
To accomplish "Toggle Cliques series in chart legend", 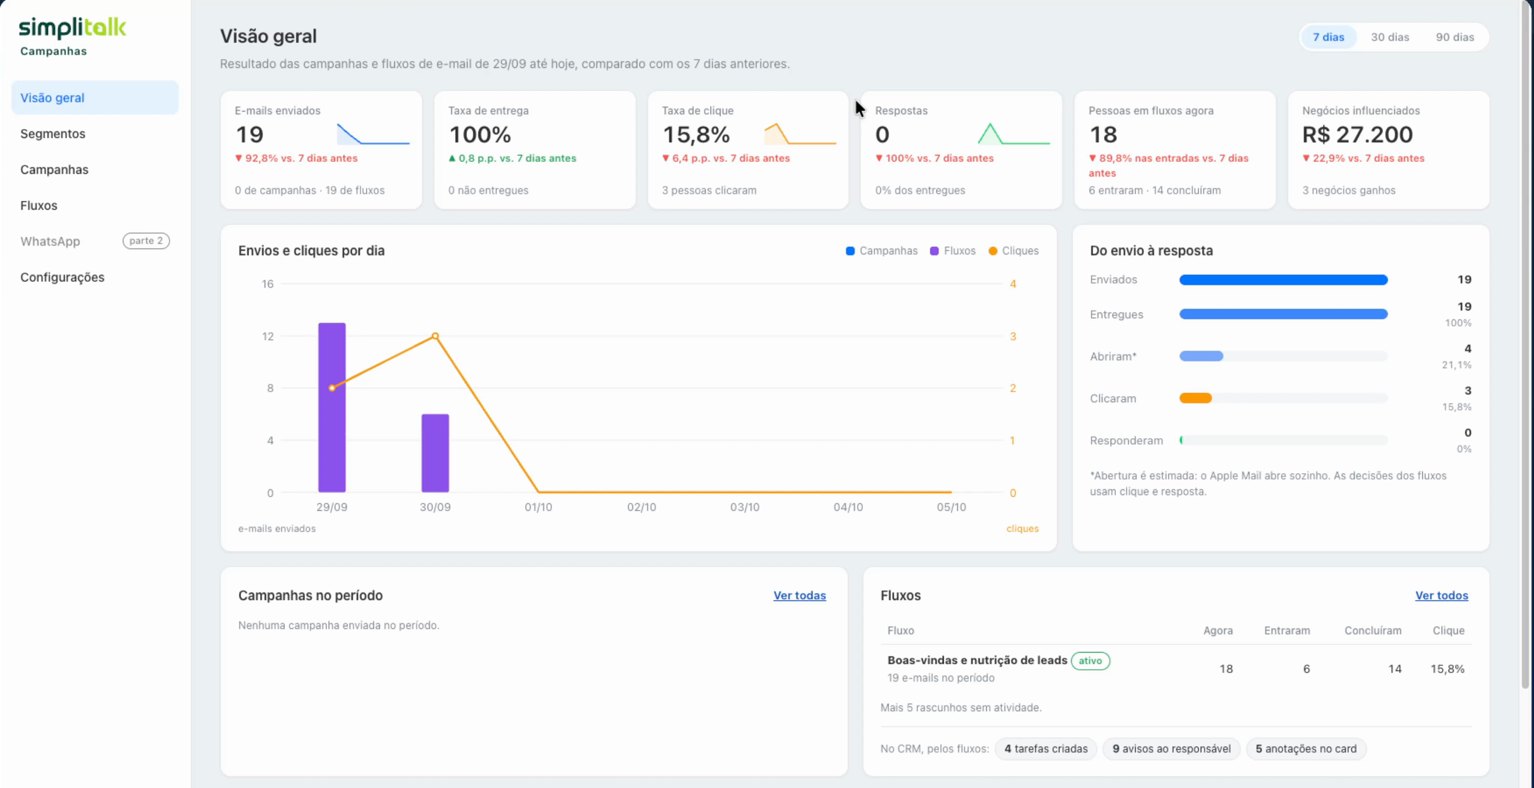I will 1013,251.
